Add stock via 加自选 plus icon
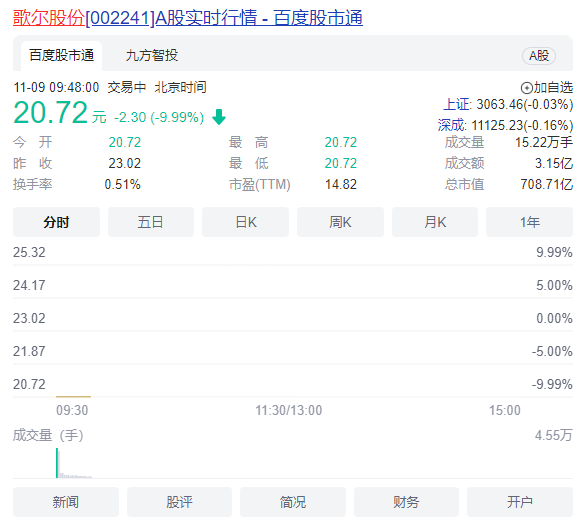 pos(526,88)
